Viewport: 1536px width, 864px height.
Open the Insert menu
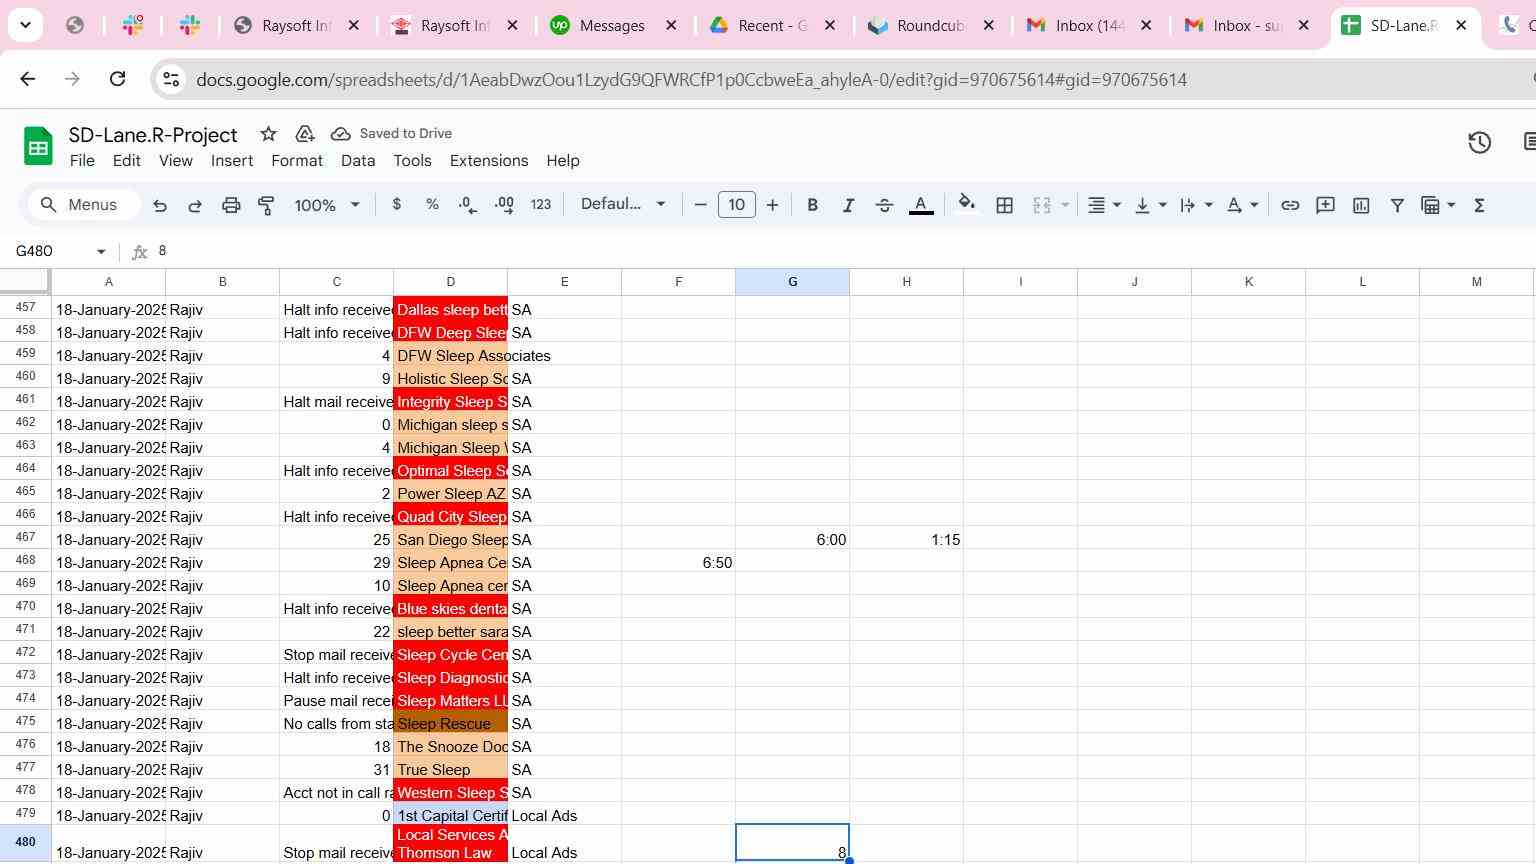click(x=231, y=161)
